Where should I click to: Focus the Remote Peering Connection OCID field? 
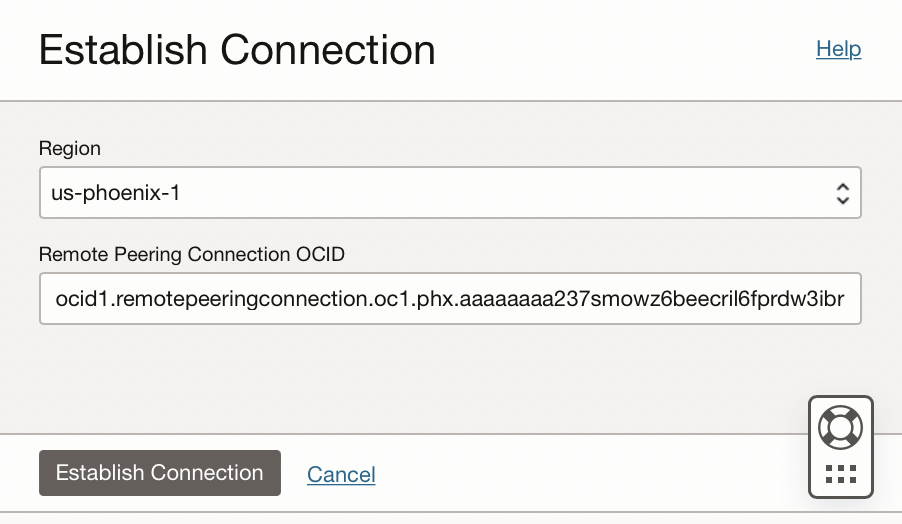point(450,299)
